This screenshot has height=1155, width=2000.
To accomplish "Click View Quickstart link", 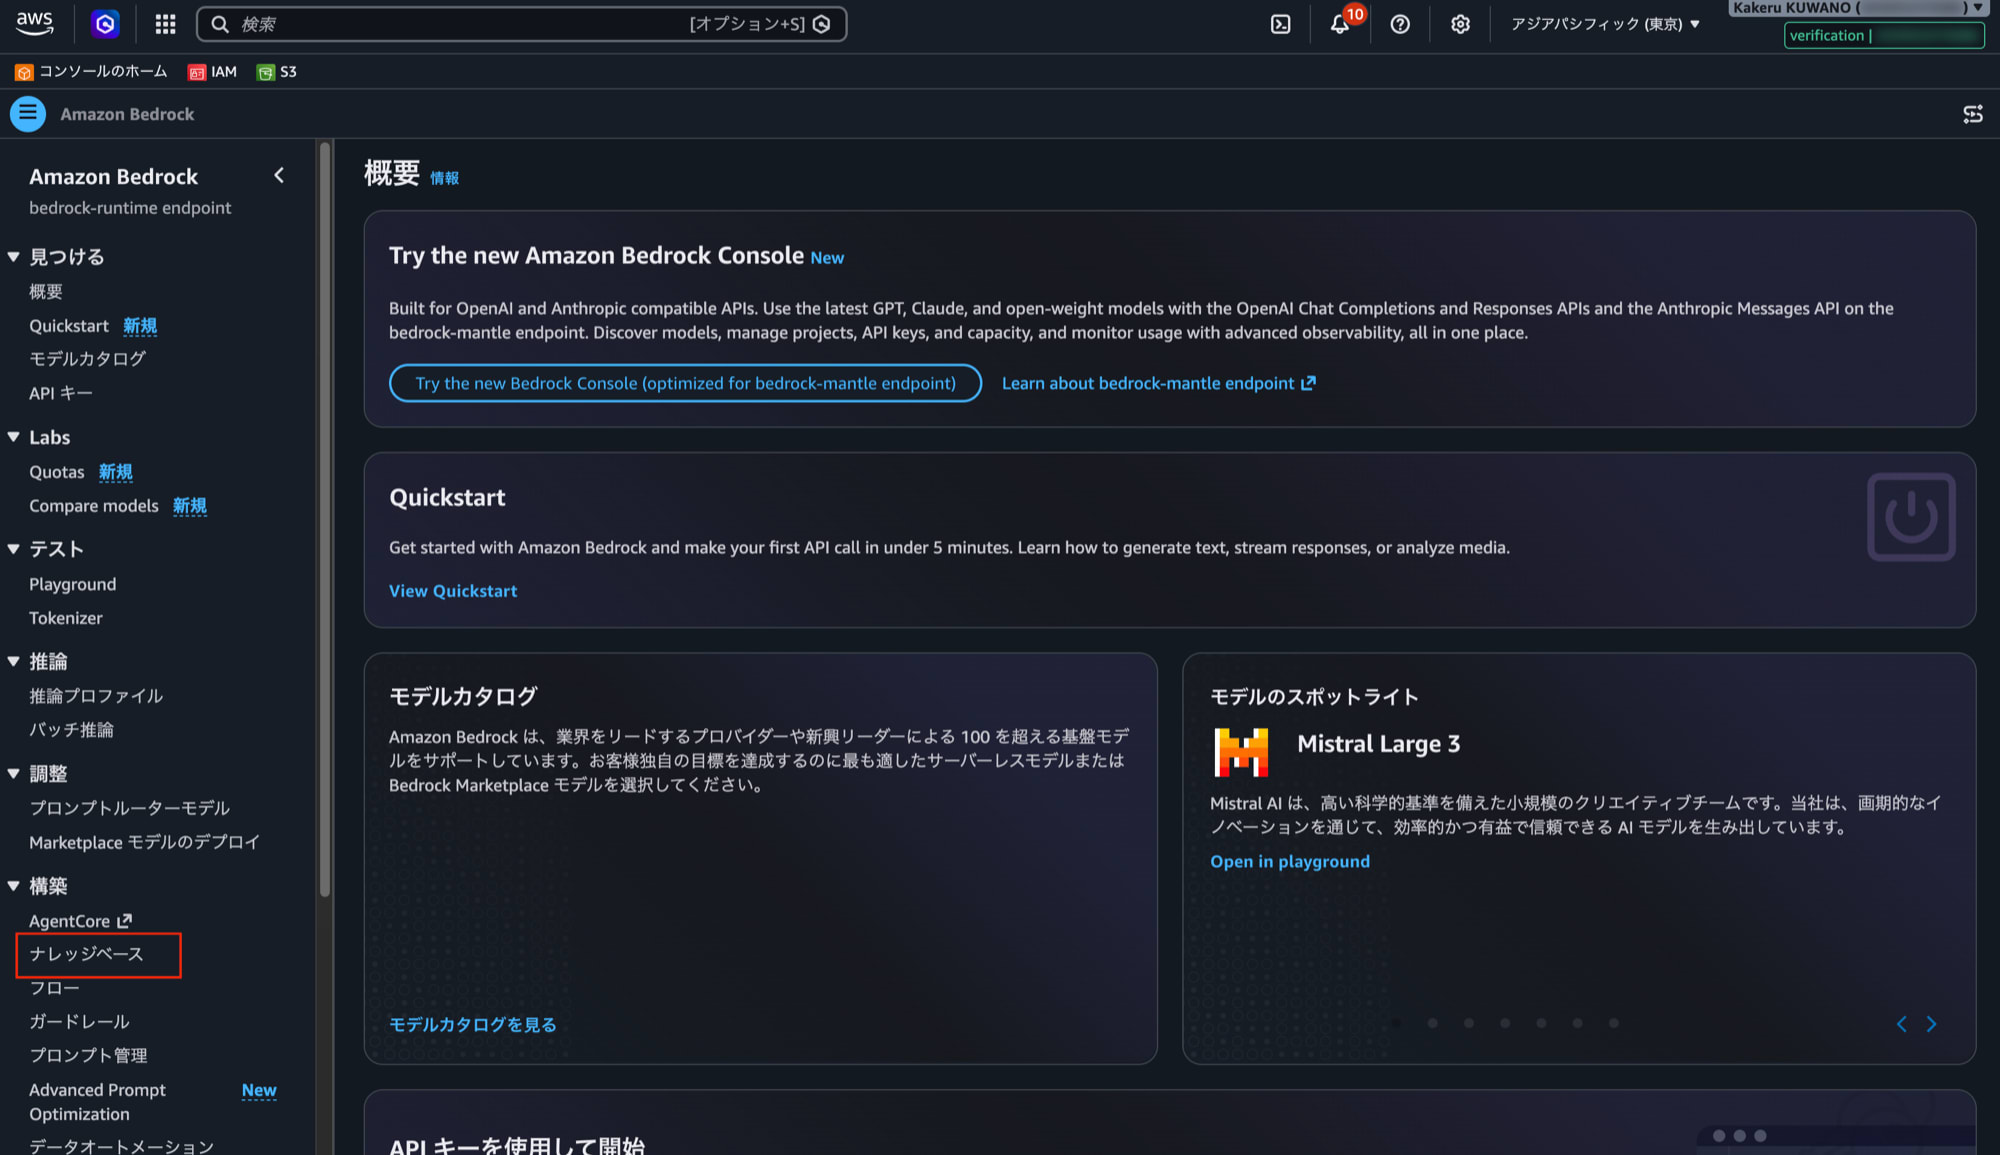I will (x=453, y=591).
